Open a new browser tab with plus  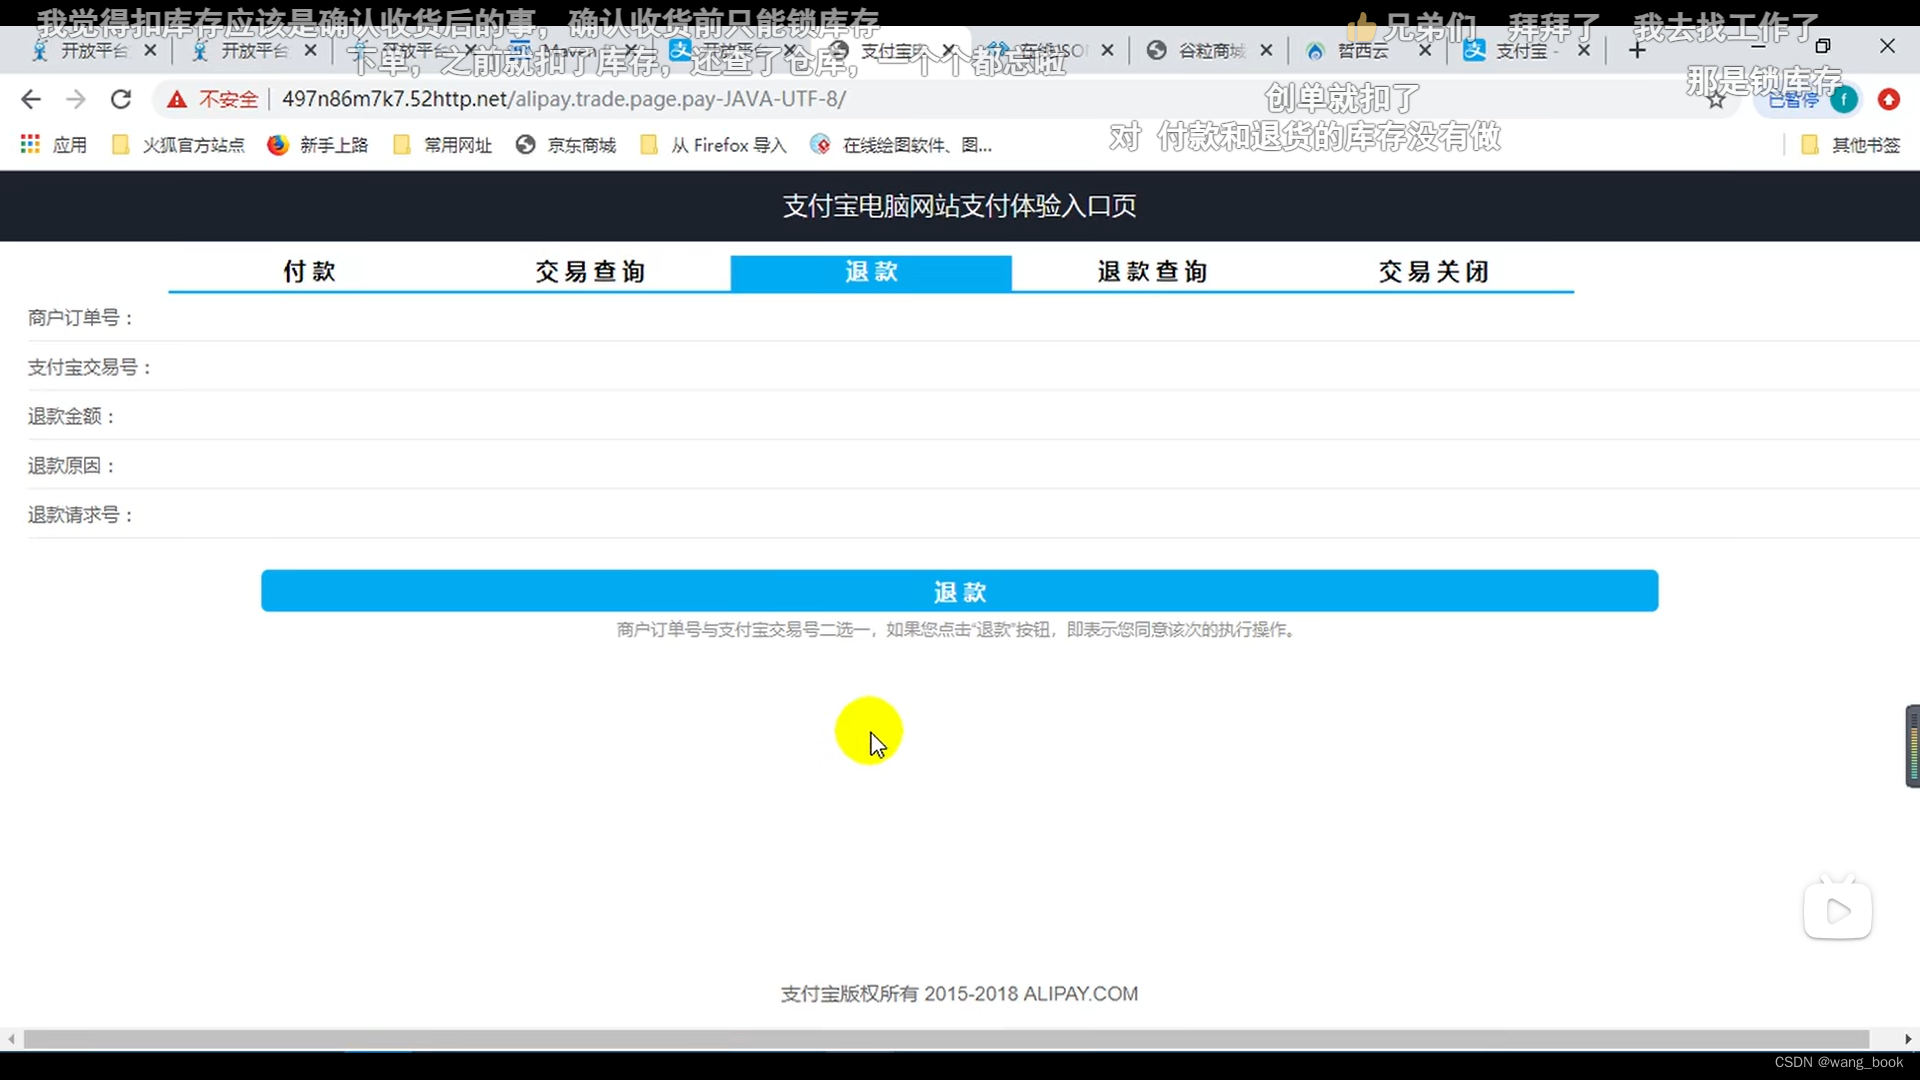1637,50
